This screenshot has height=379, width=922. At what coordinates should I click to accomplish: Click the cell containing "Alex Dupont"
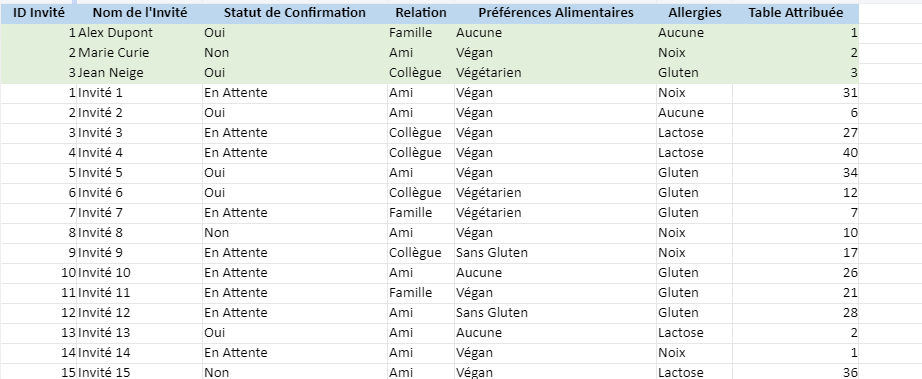[x=140, y=33]
